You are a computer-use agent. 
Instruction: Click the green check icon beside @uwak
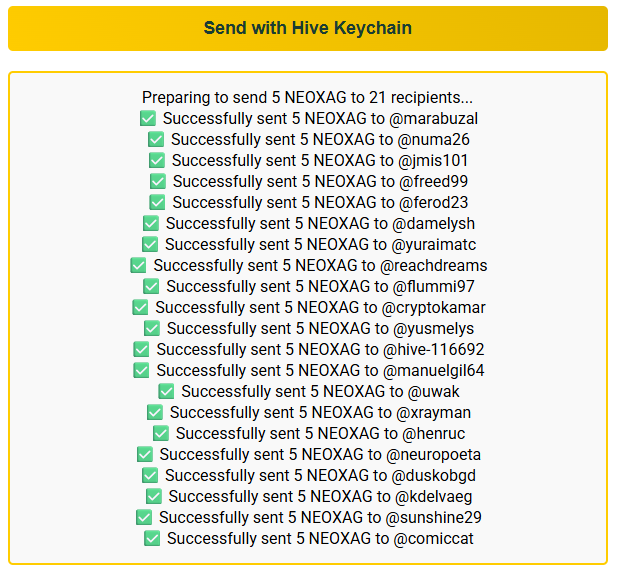pyautogui.click(x=166, y=391)
